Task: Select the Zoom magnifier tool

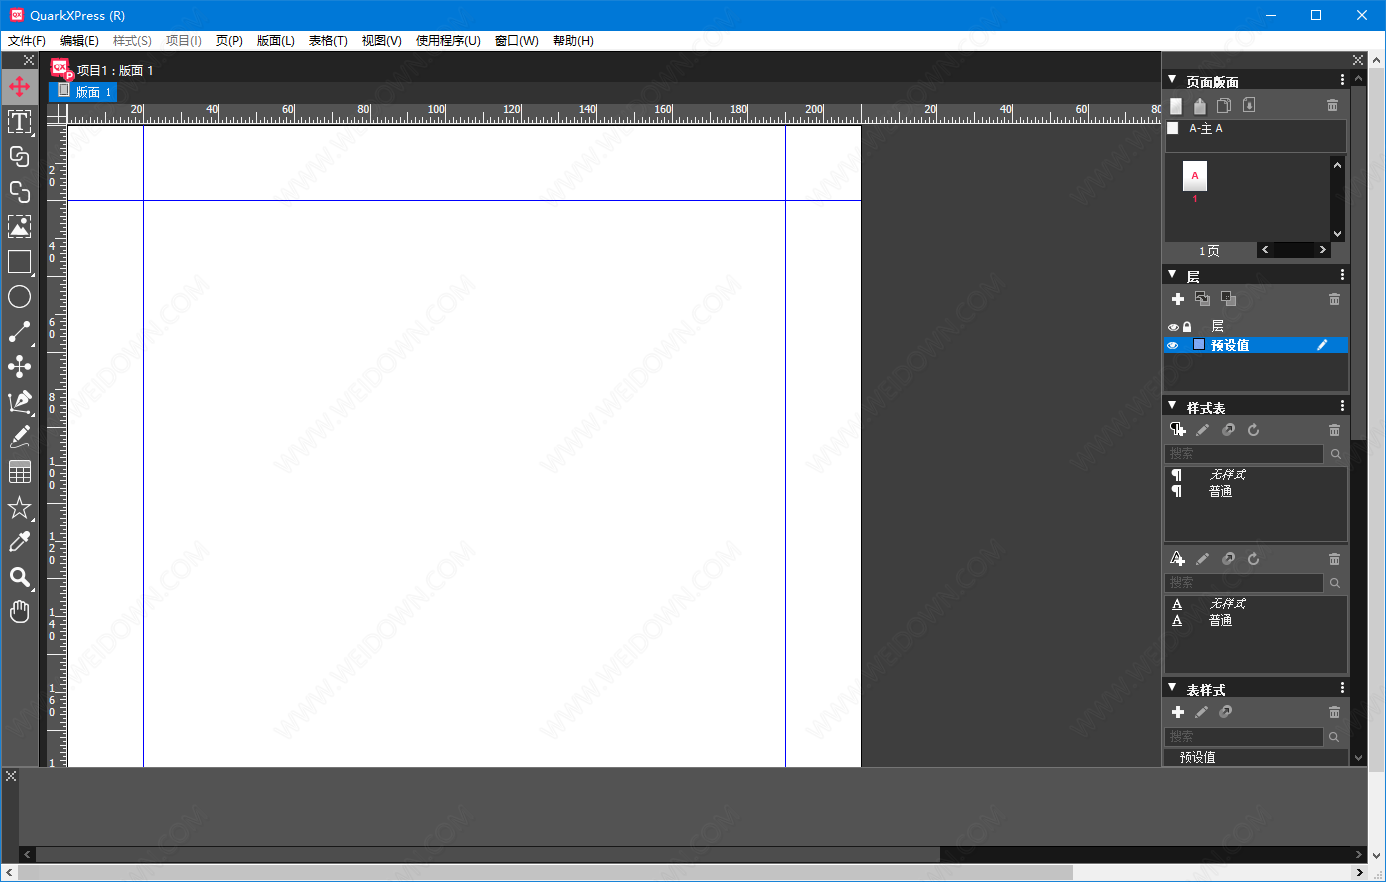Action: coord(19,577)
